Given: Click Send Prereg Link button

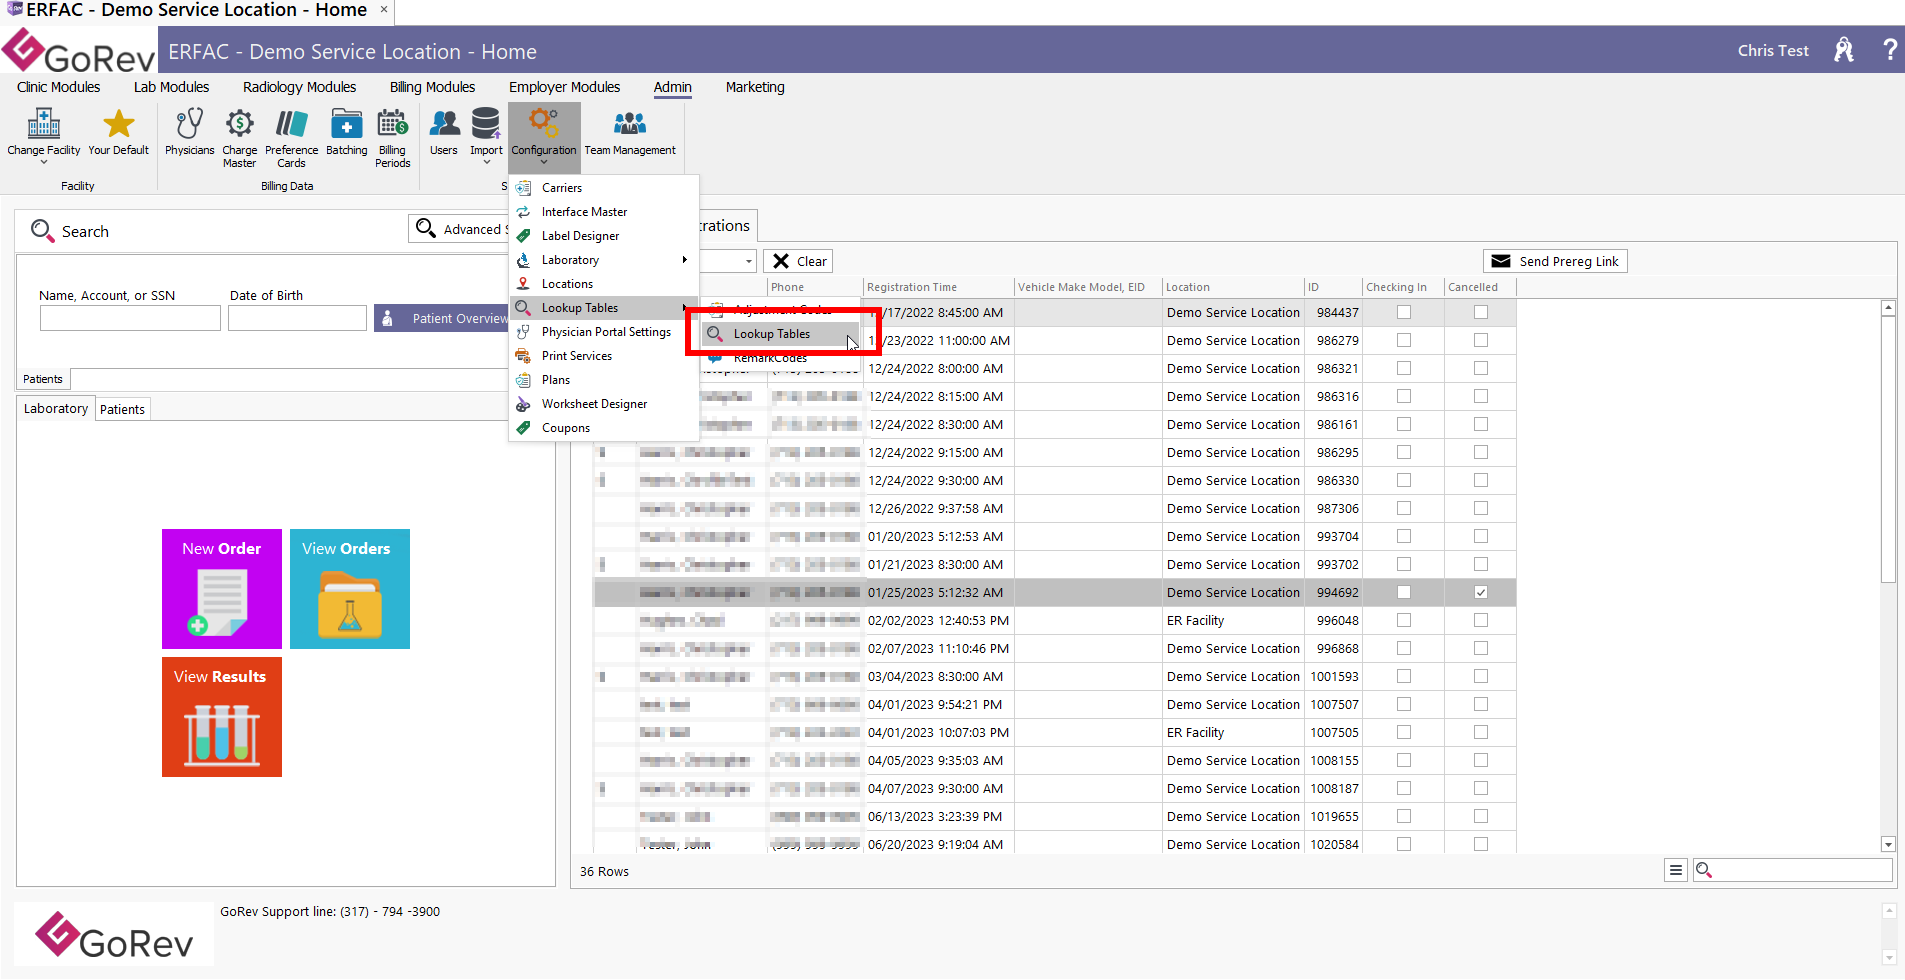Looking at the screenshot, I should (x=1555, y=261).
